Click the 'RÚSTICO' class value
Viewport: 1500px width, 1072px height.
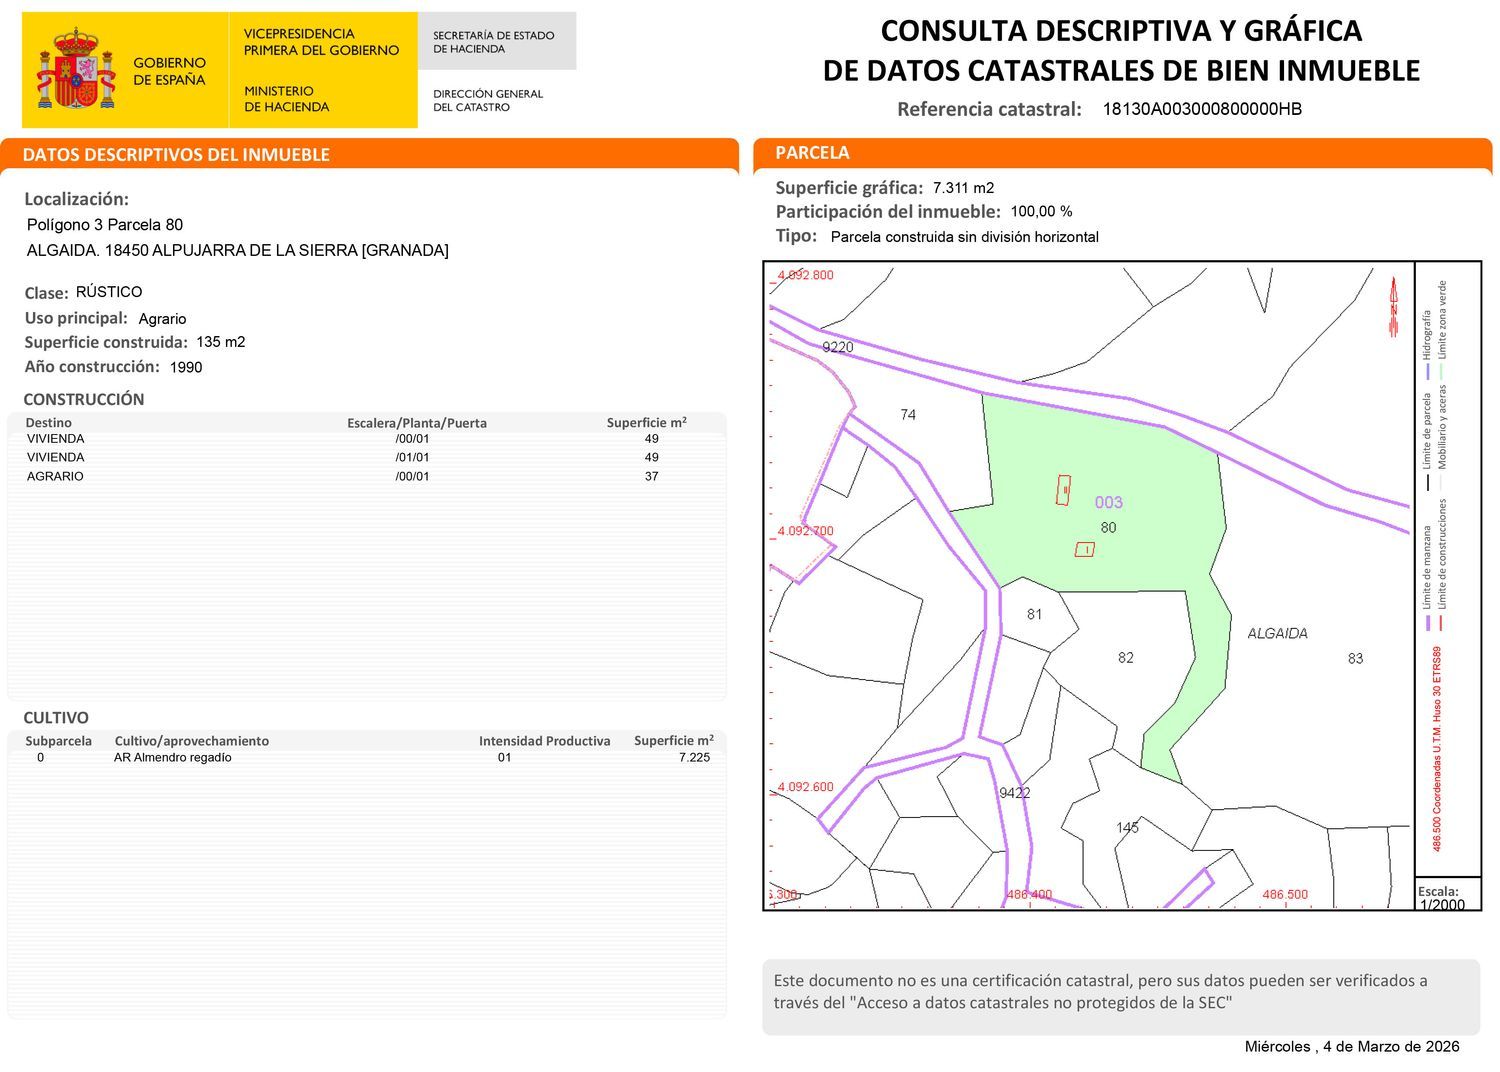click(x=109, y=292)
